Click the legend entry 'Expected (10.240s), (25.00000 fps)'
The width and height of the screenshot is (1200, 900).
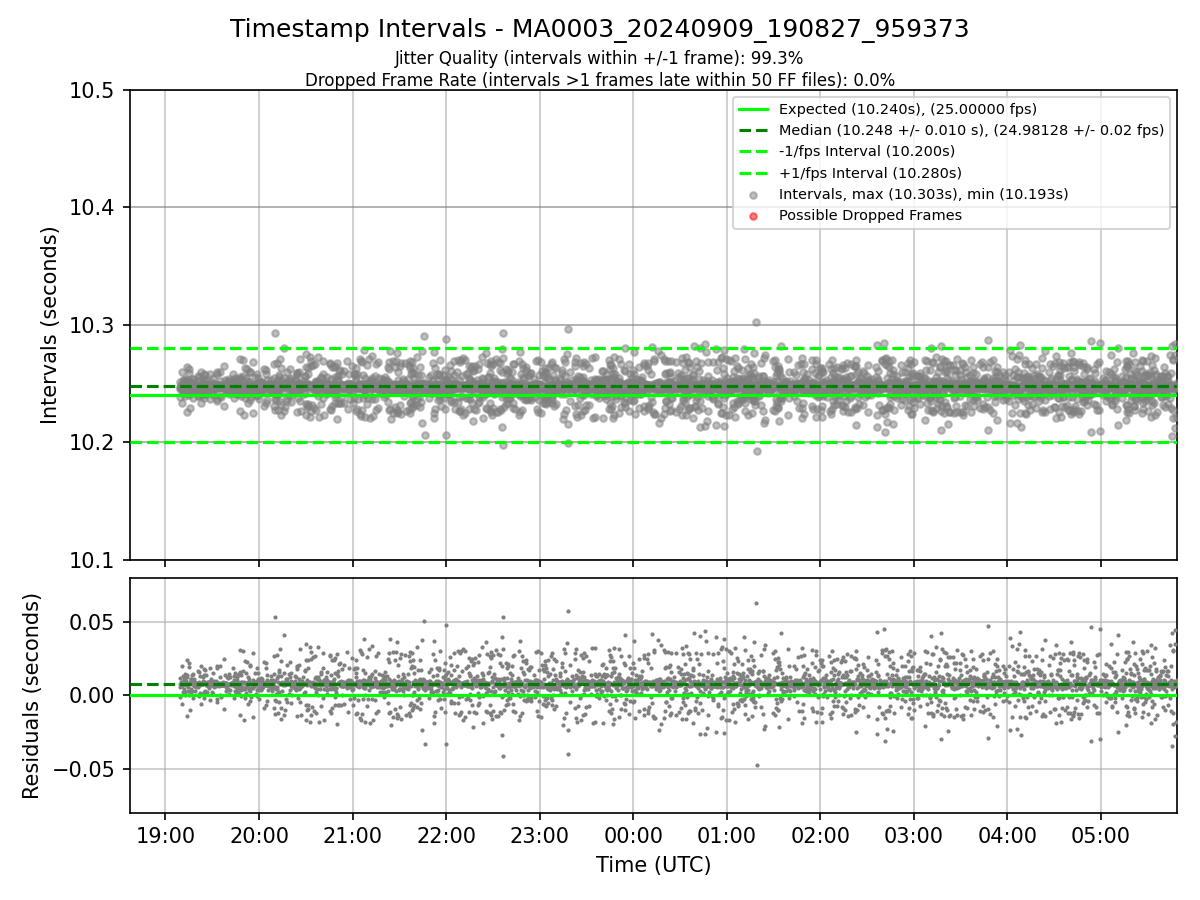[x=908, y=109]
